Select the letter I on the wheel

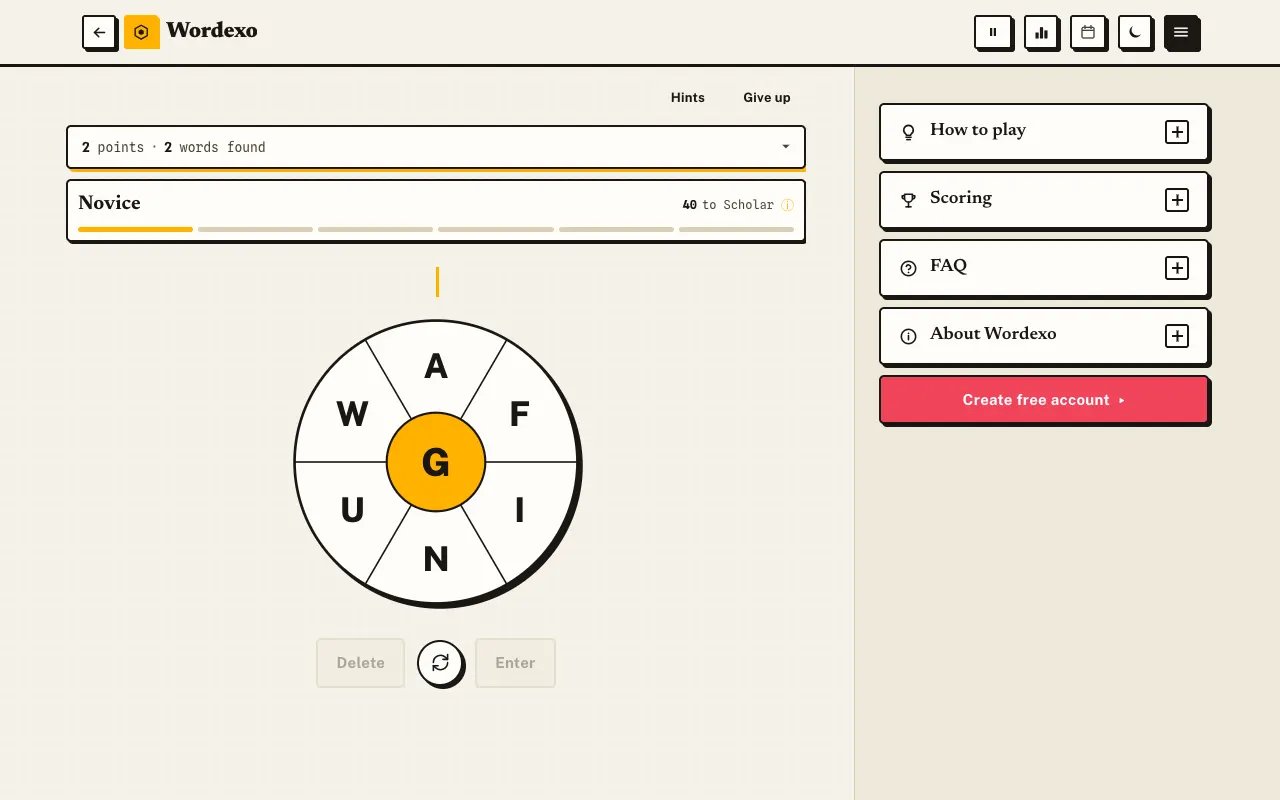[519, 511]
